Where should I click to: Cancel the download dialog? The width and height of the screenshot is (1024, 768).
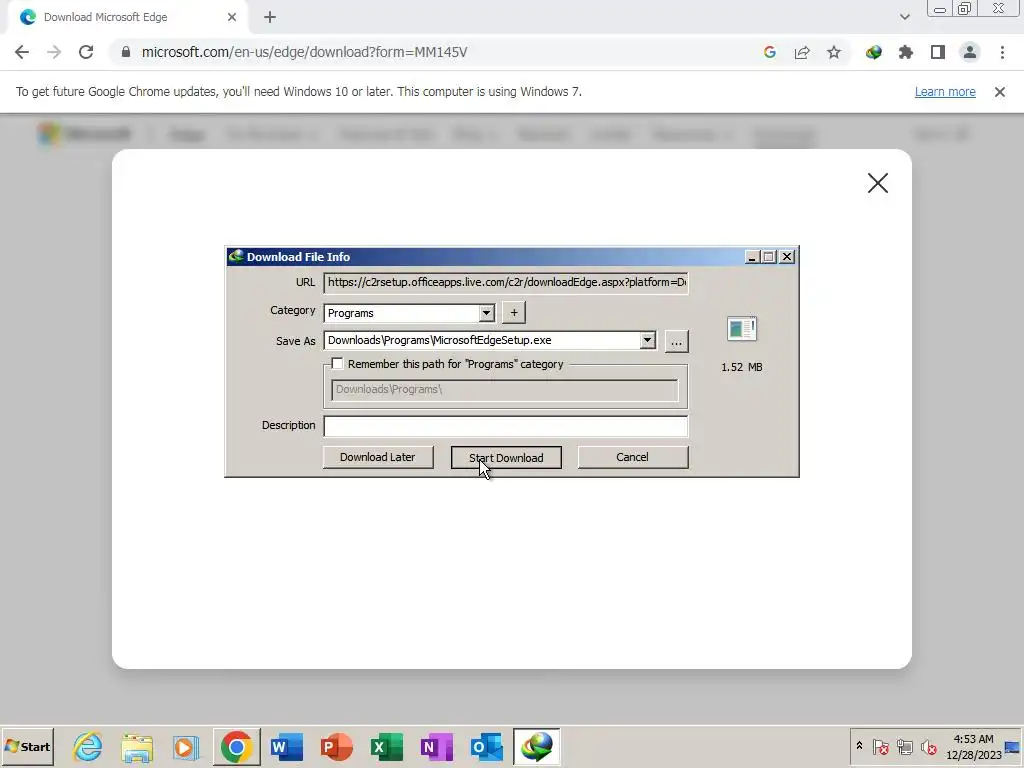(x=632, y=457)
